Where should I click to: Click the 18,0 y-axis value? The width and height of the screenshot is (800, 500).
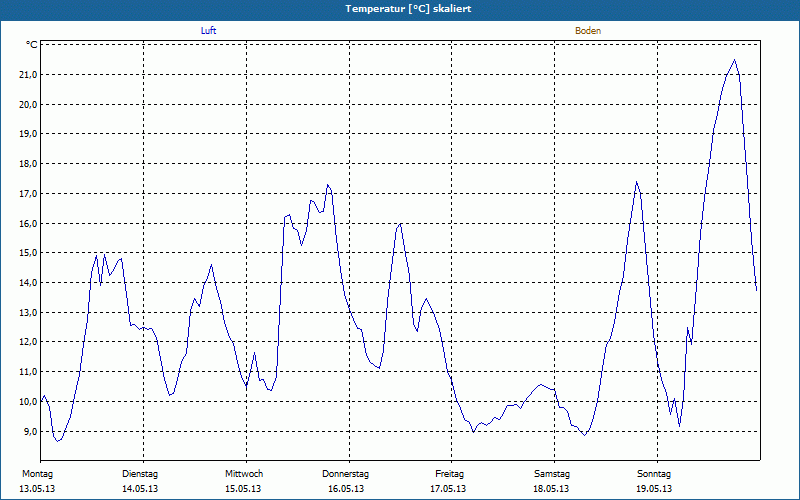point(28,164)
